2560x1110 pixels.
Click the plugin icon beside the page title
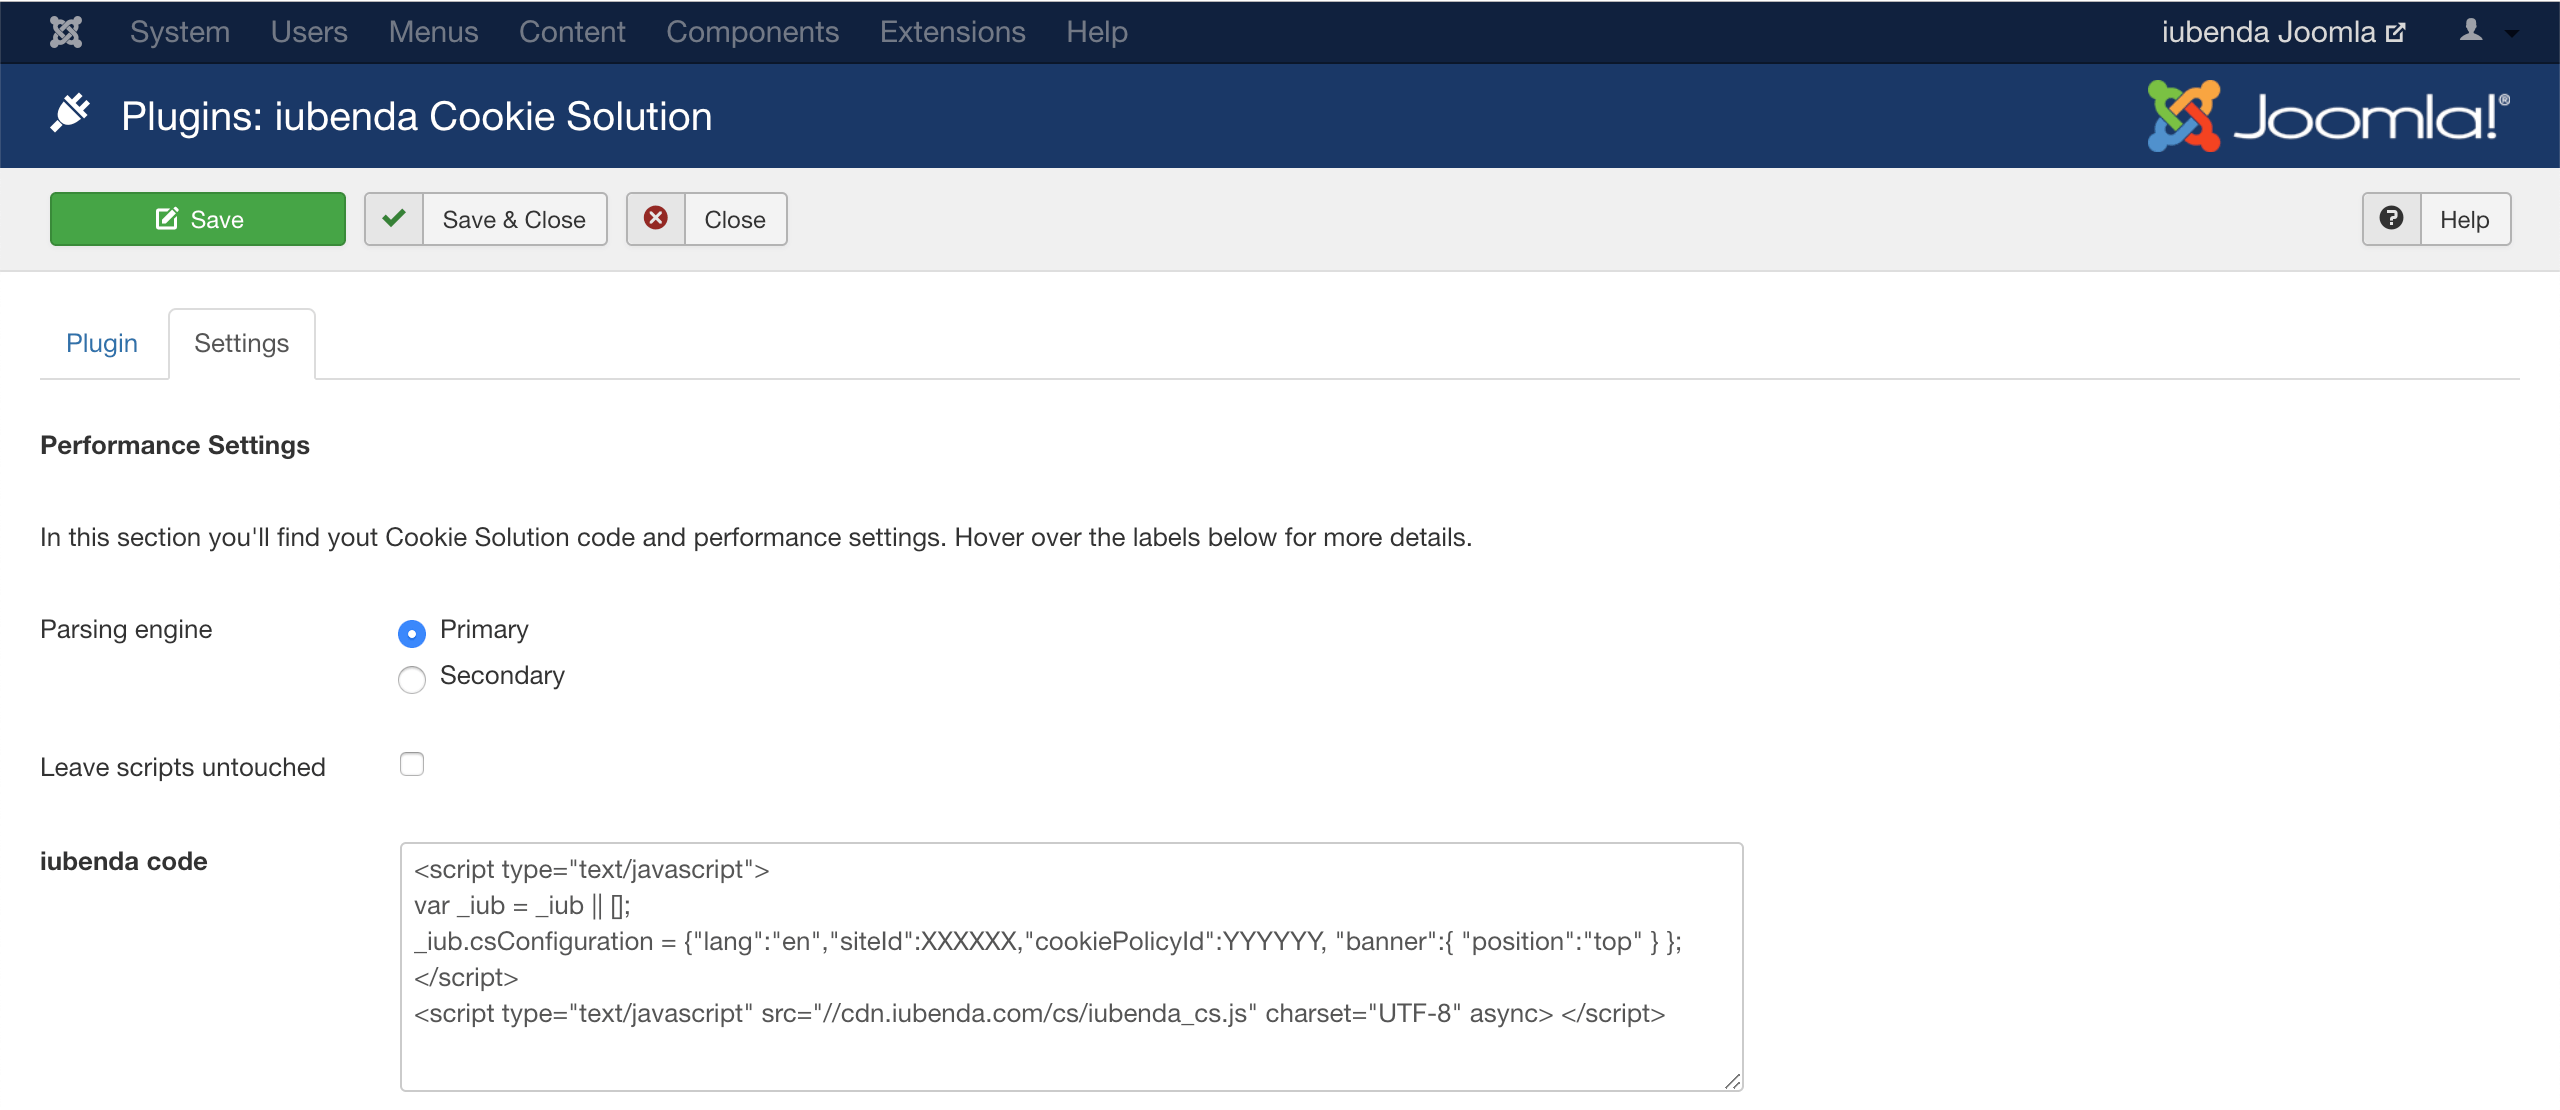(x=70, y=113)
